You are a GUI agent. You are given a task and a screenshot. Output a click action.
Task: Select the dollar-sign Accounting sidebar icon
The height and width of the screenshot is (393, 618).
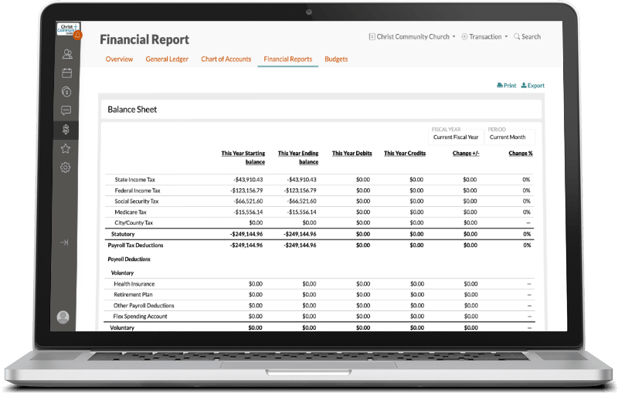click(66, 129)
